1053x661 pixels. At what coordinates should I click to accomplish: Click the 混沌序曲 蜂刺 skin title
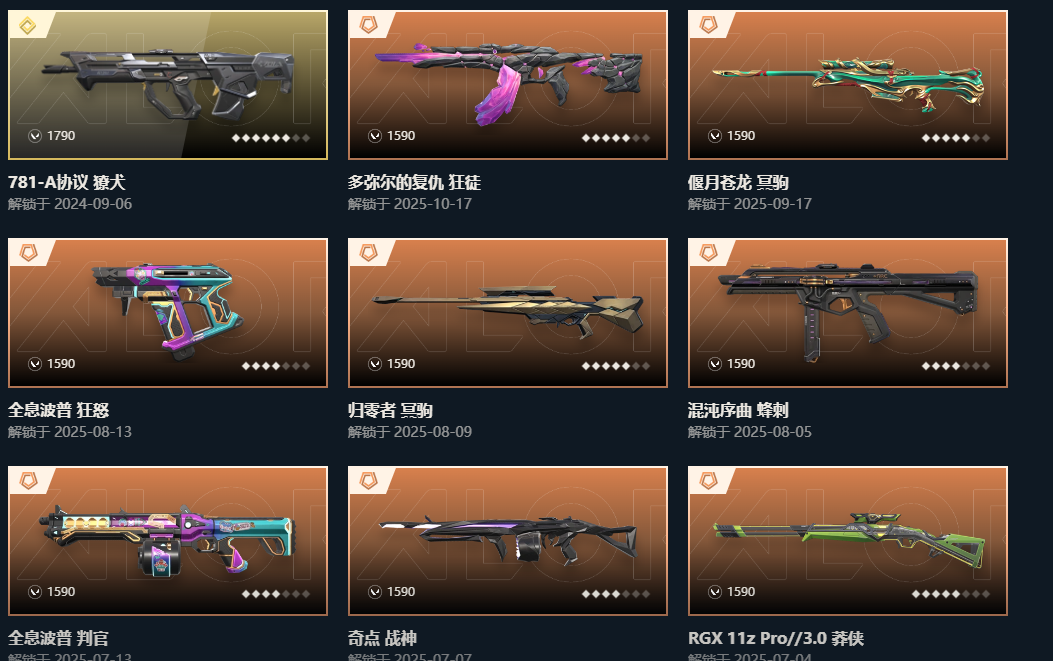738,410
